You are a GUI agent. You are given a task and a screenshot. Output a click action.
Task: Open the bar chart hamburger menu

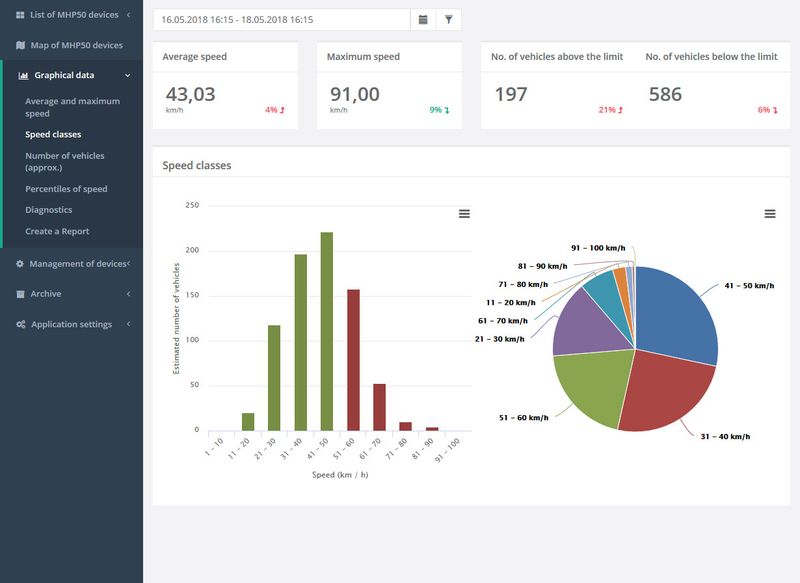(x=464, y=214)
